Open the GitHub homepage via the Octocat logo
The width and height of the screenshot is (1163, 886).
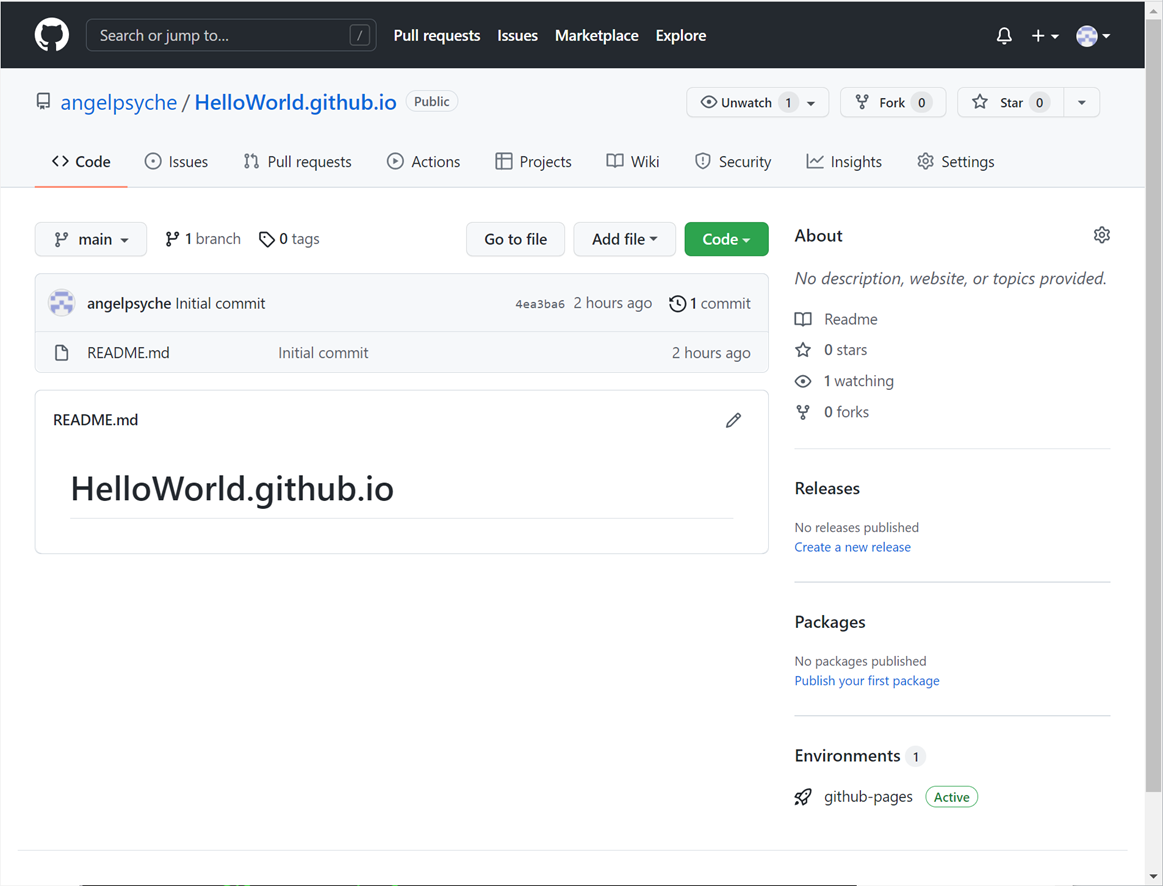pyautogui.click(x=52, y=35)
